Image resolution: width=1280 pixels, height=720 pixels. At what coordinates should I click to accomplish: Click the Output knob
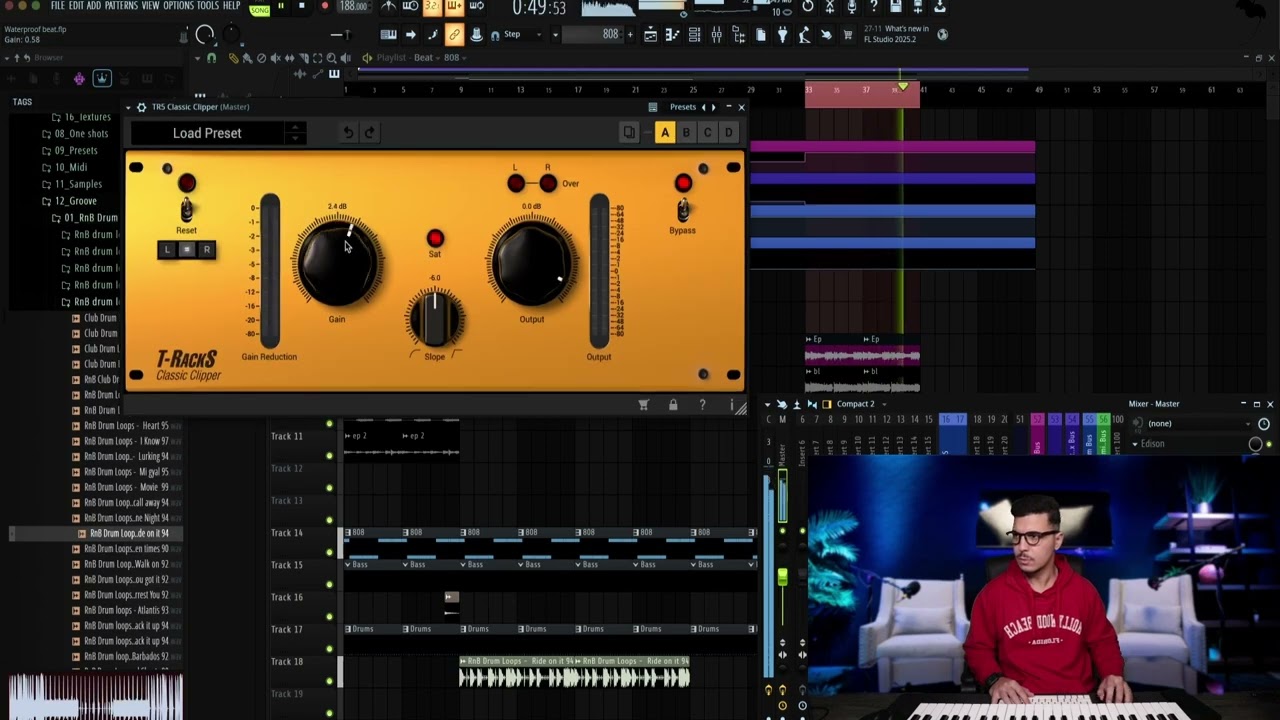point(532,262)
